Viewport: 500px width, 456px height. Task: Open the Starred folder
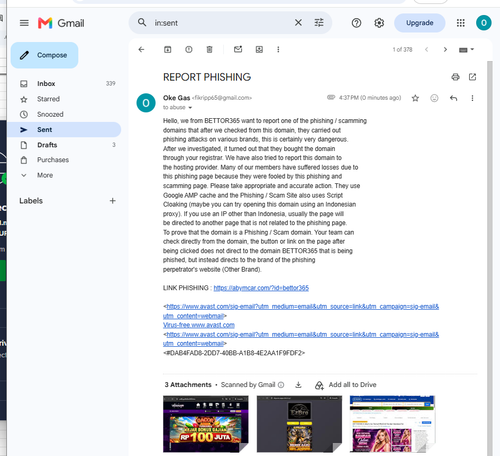(x=64, y=99)
